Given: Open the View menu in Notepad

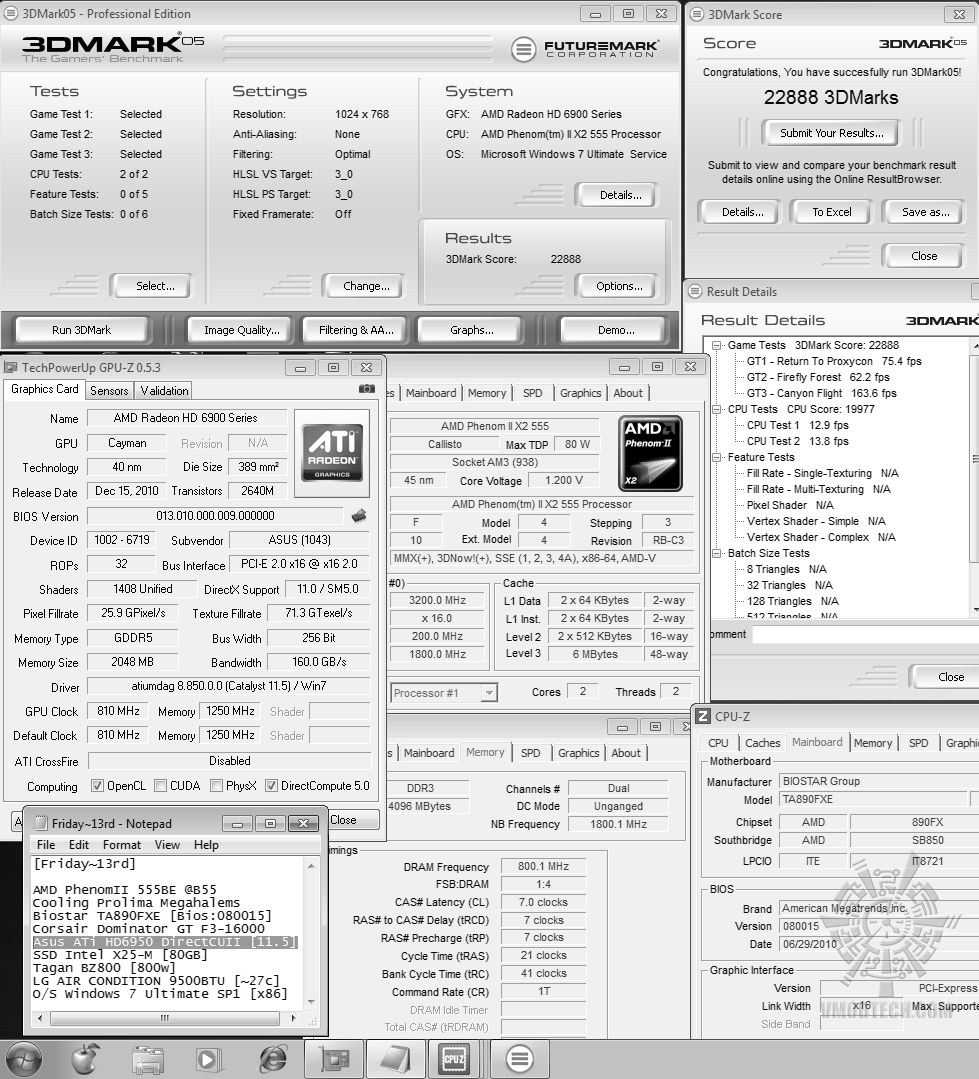Looking at the screenshot, I should click(167, 845).
